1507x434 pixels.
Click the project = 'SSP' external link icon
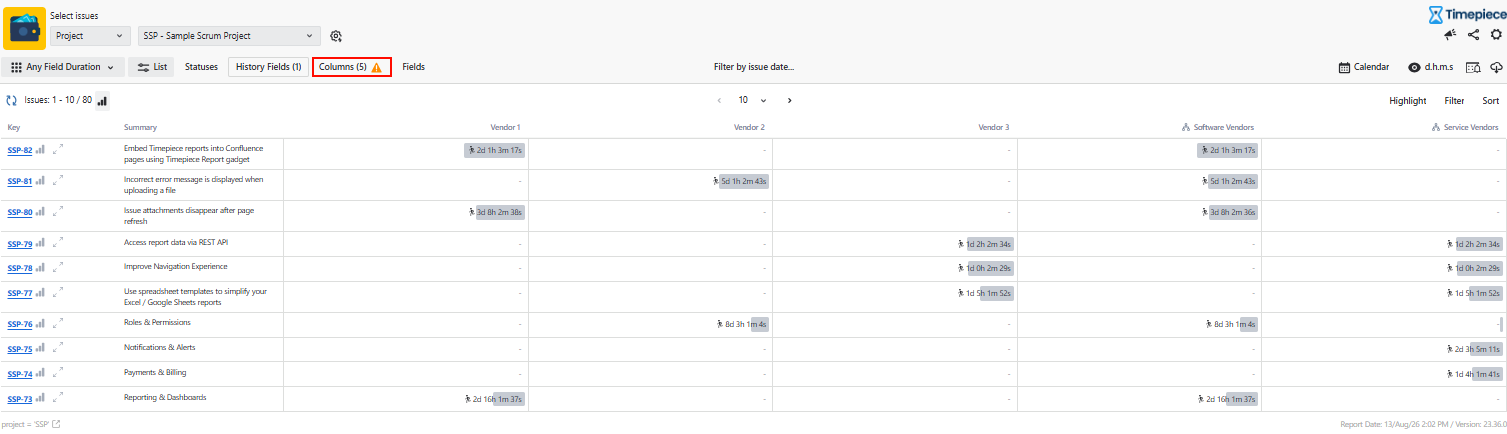tap(56, 424)
